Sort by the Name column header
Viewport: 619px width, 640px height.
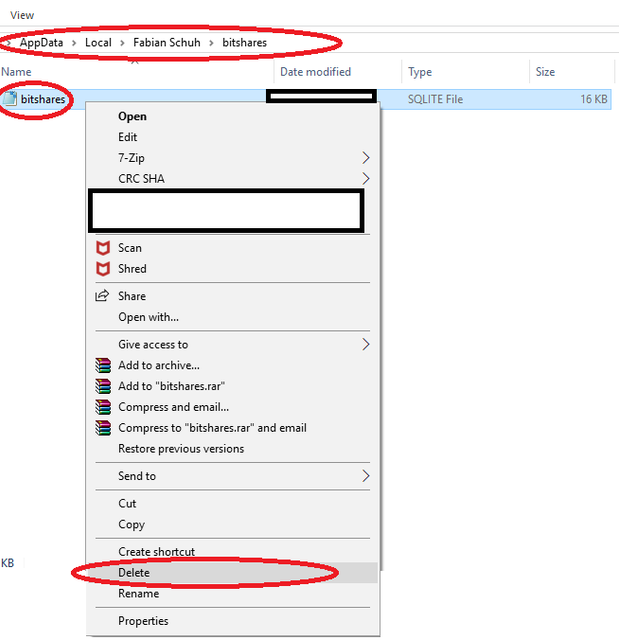(x=16, y=72)
